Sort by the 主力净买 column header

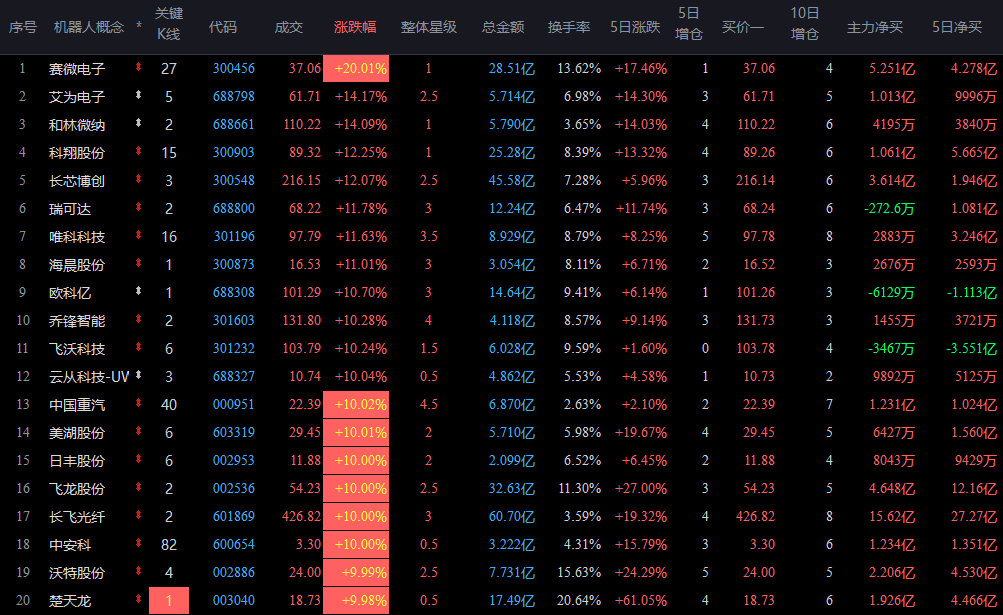(x=875, y=27)
